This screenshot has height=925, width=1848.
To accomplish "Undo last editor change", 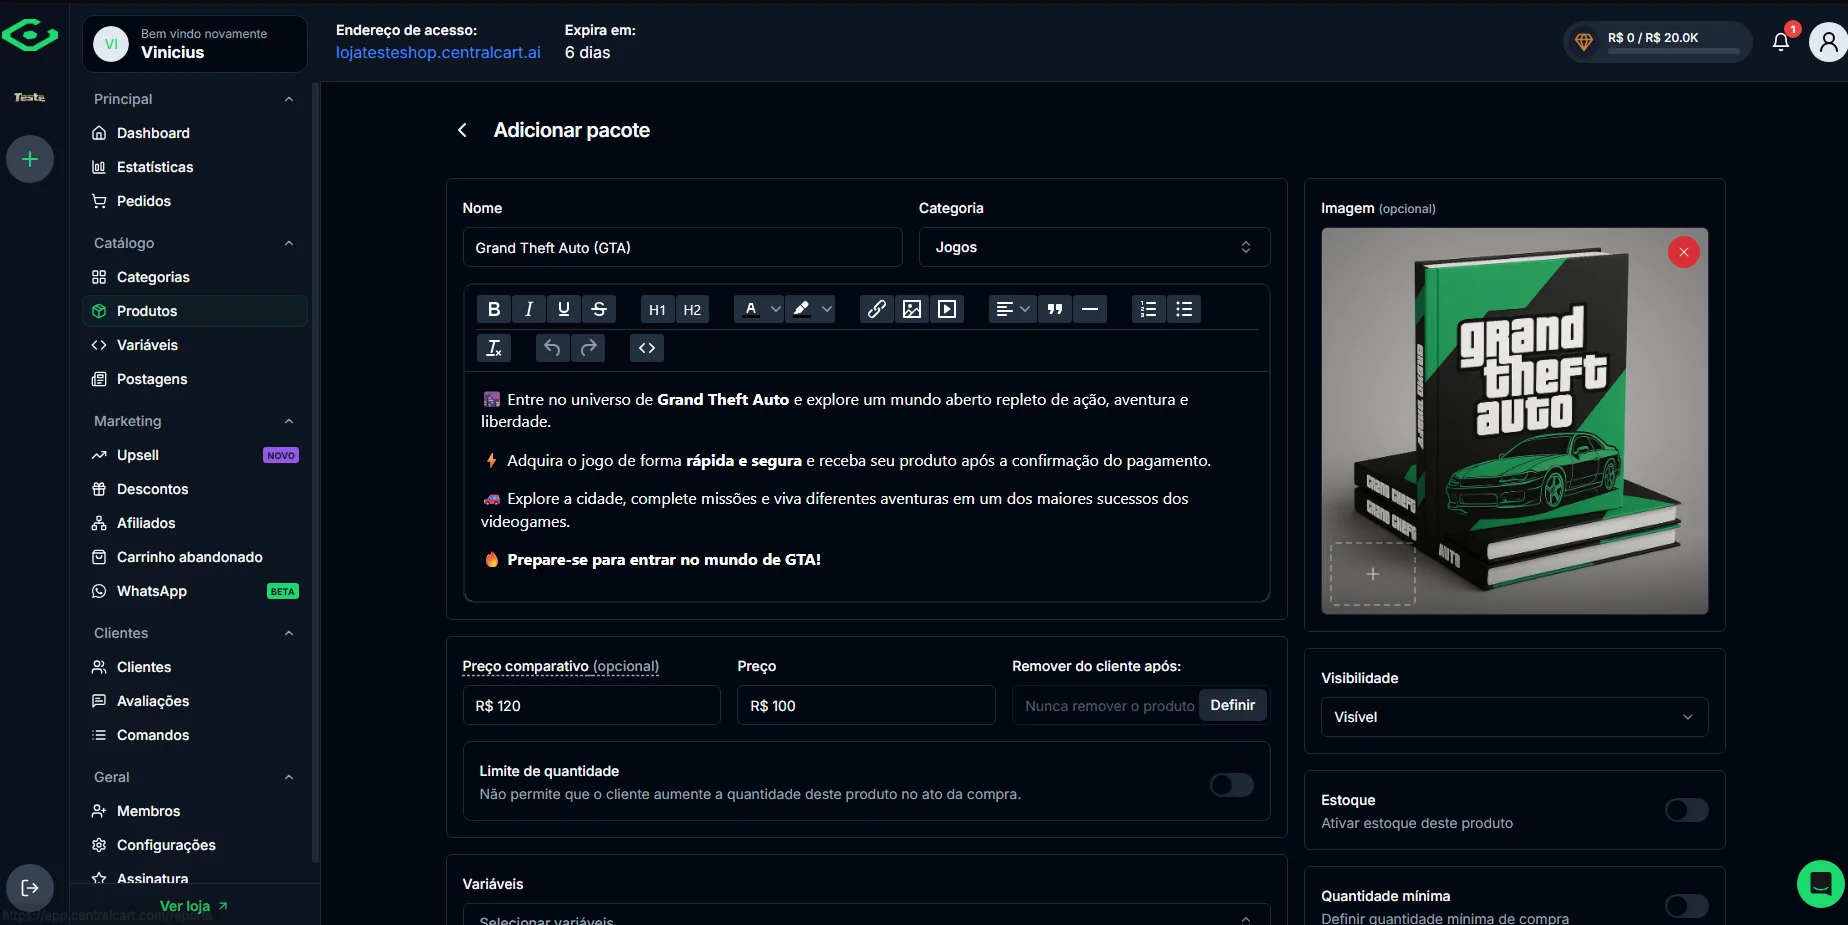I will (x=552, y=348).
